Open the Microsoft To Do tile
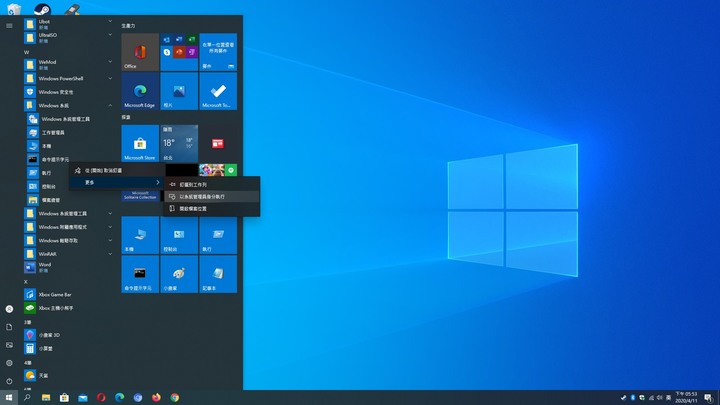Screen dimensions: 720x405 [x=218, y=91]
